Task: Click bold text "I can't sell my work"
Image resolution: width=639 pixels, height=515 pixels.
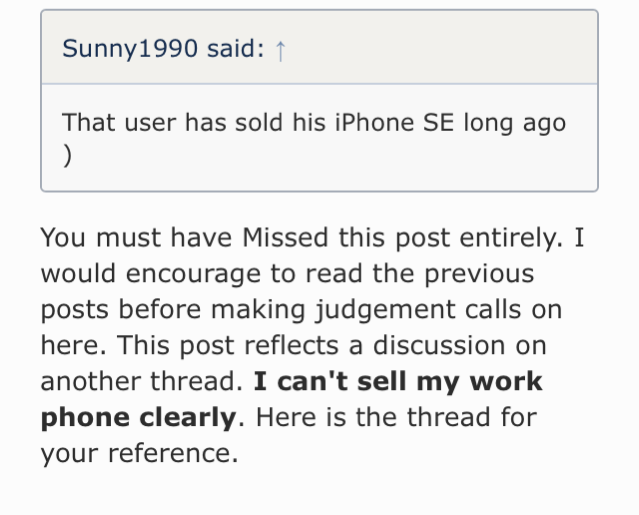Action: (x=398, y=383)
